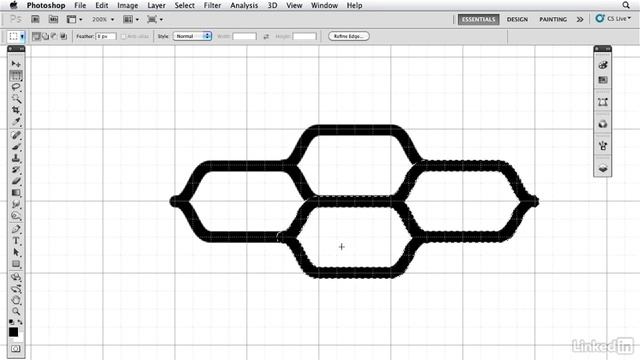Select the Path Selection tool
Image resolution: width=640 pixels, height=360 pixels.
pos(16,252)
